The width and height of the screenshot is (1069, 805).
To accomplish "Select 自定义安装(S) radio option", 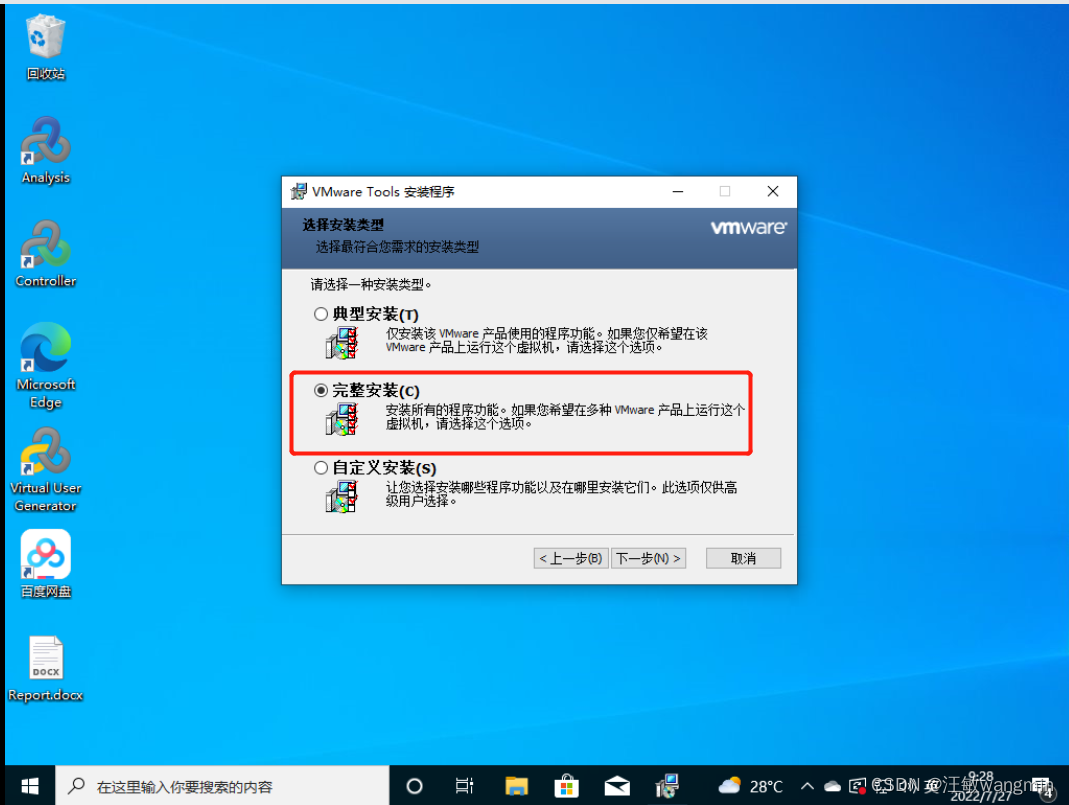I will 321,468.
